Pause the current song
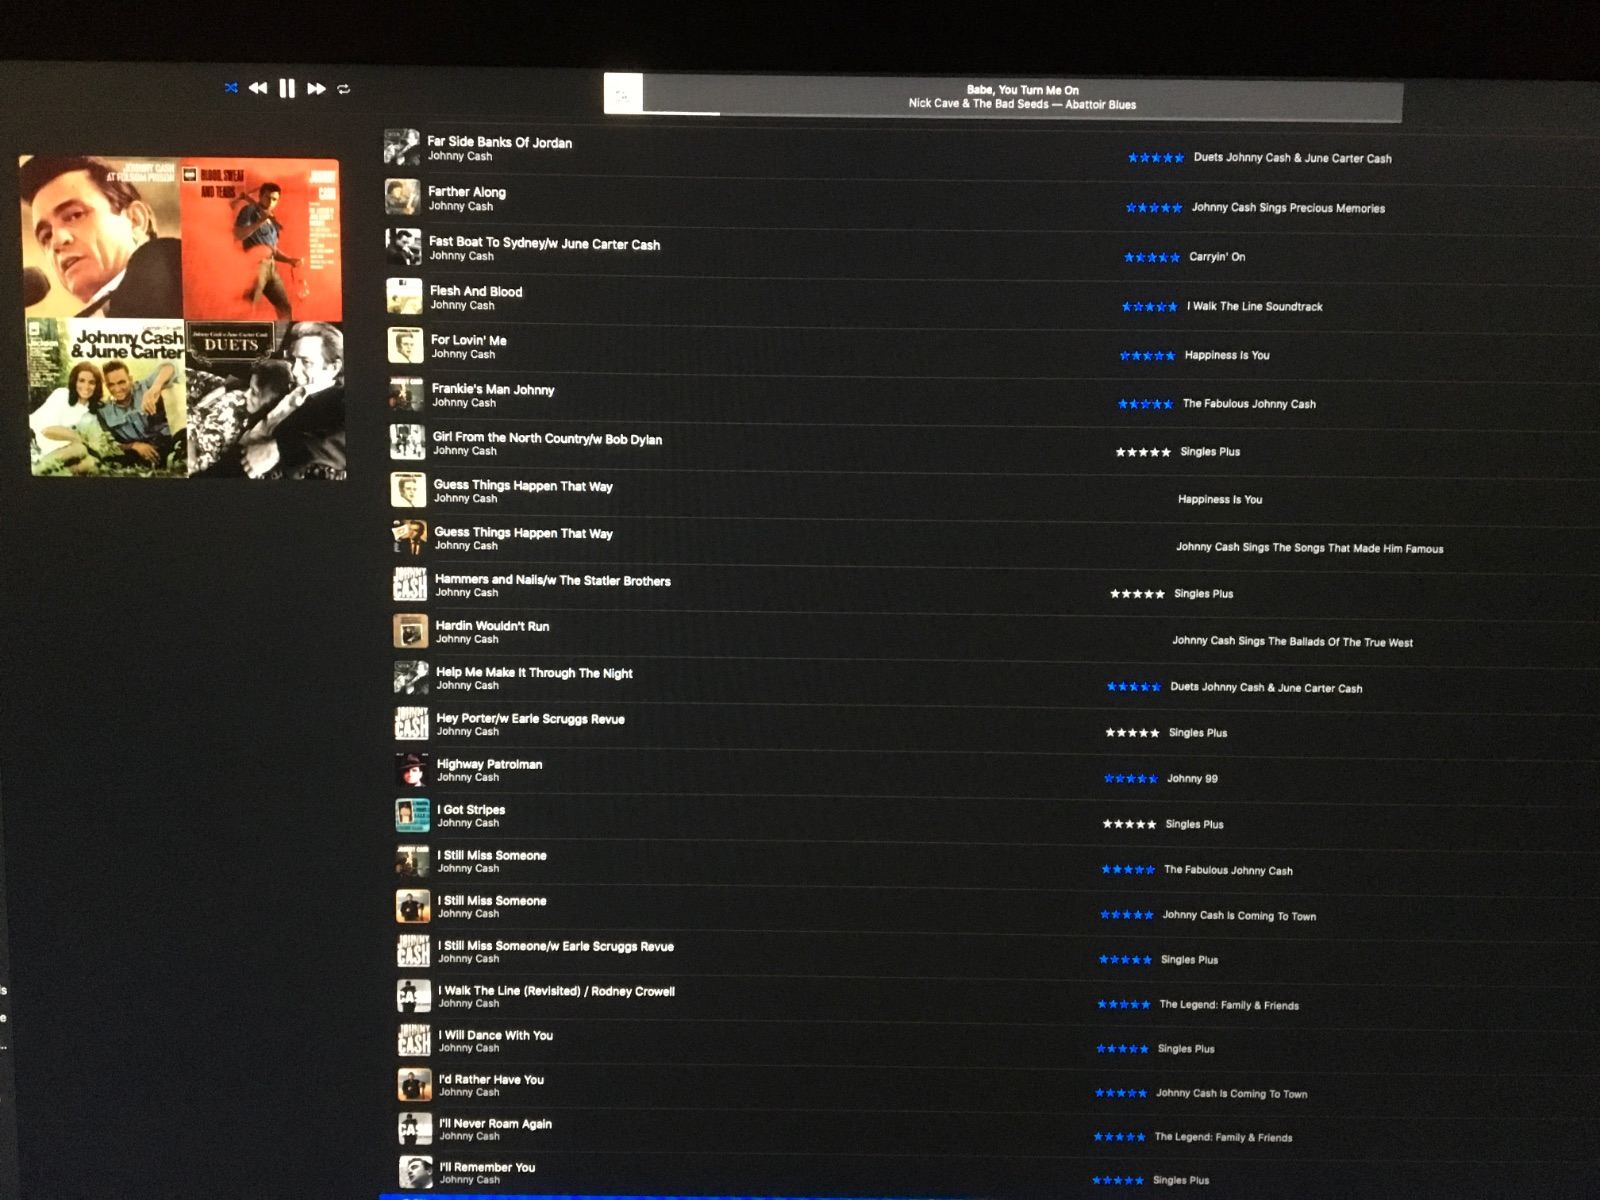 [x=287, y=89]
